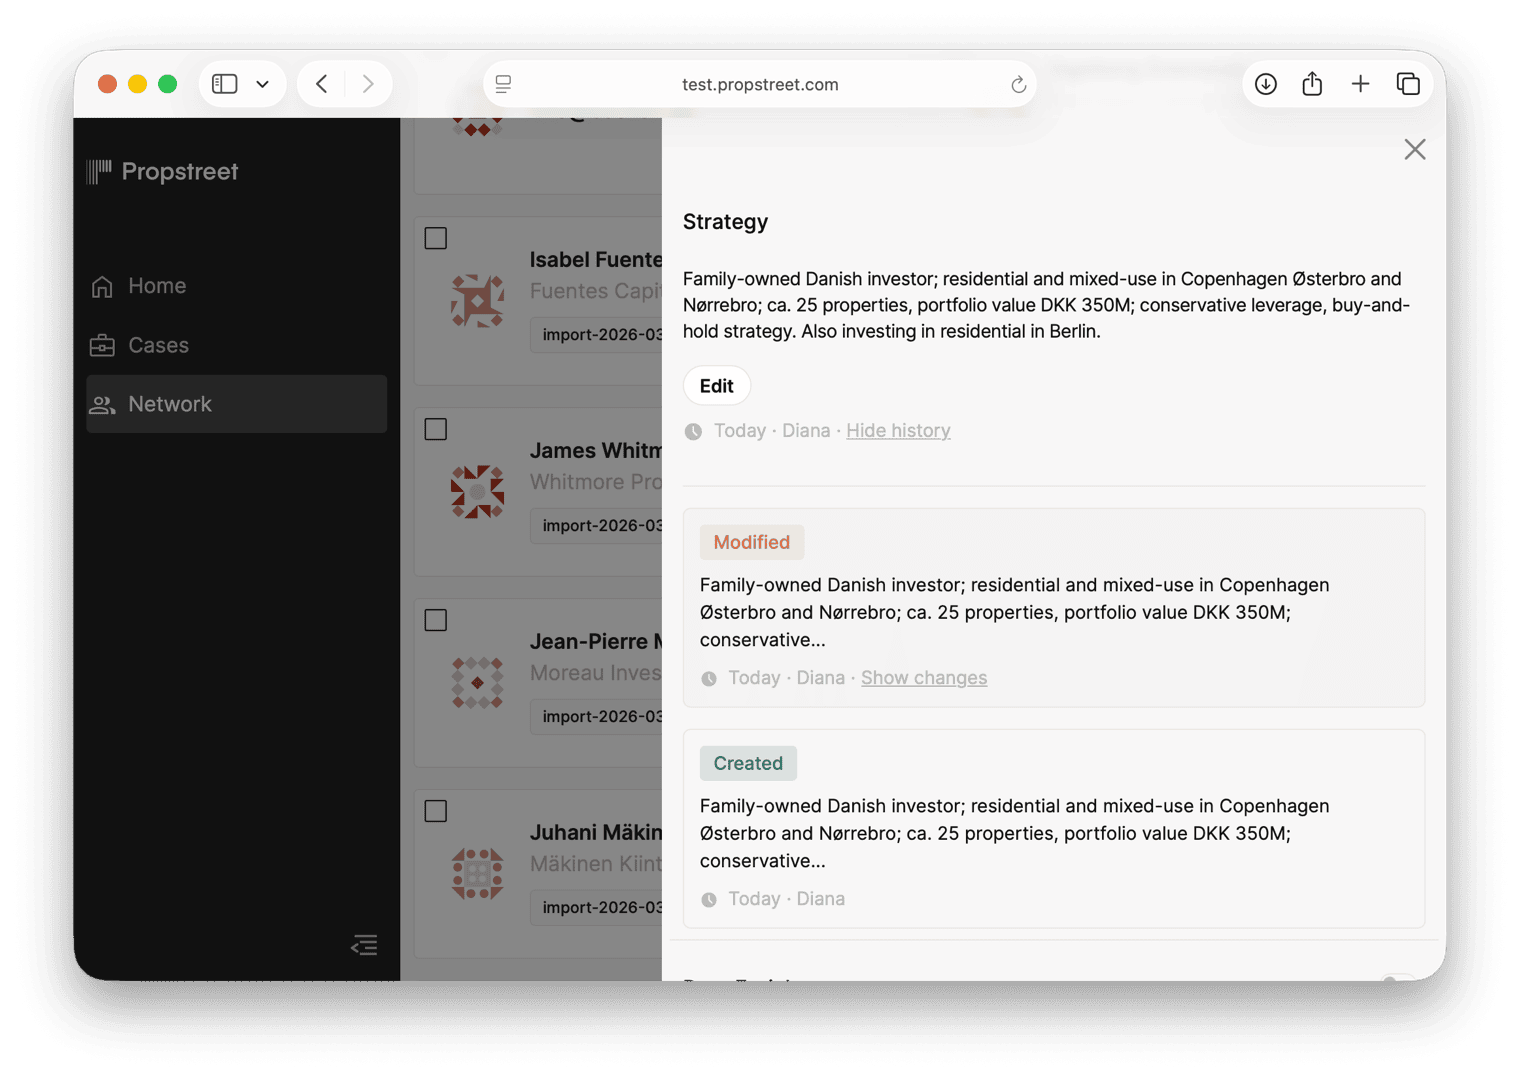Check the box beside Jean-Pierre Moreau

[x=436, y=620]
